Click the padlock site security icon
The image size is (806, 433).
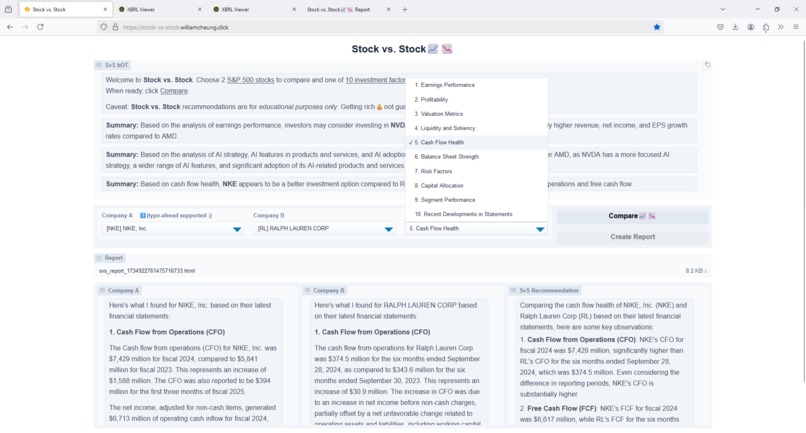click(115, 27)
